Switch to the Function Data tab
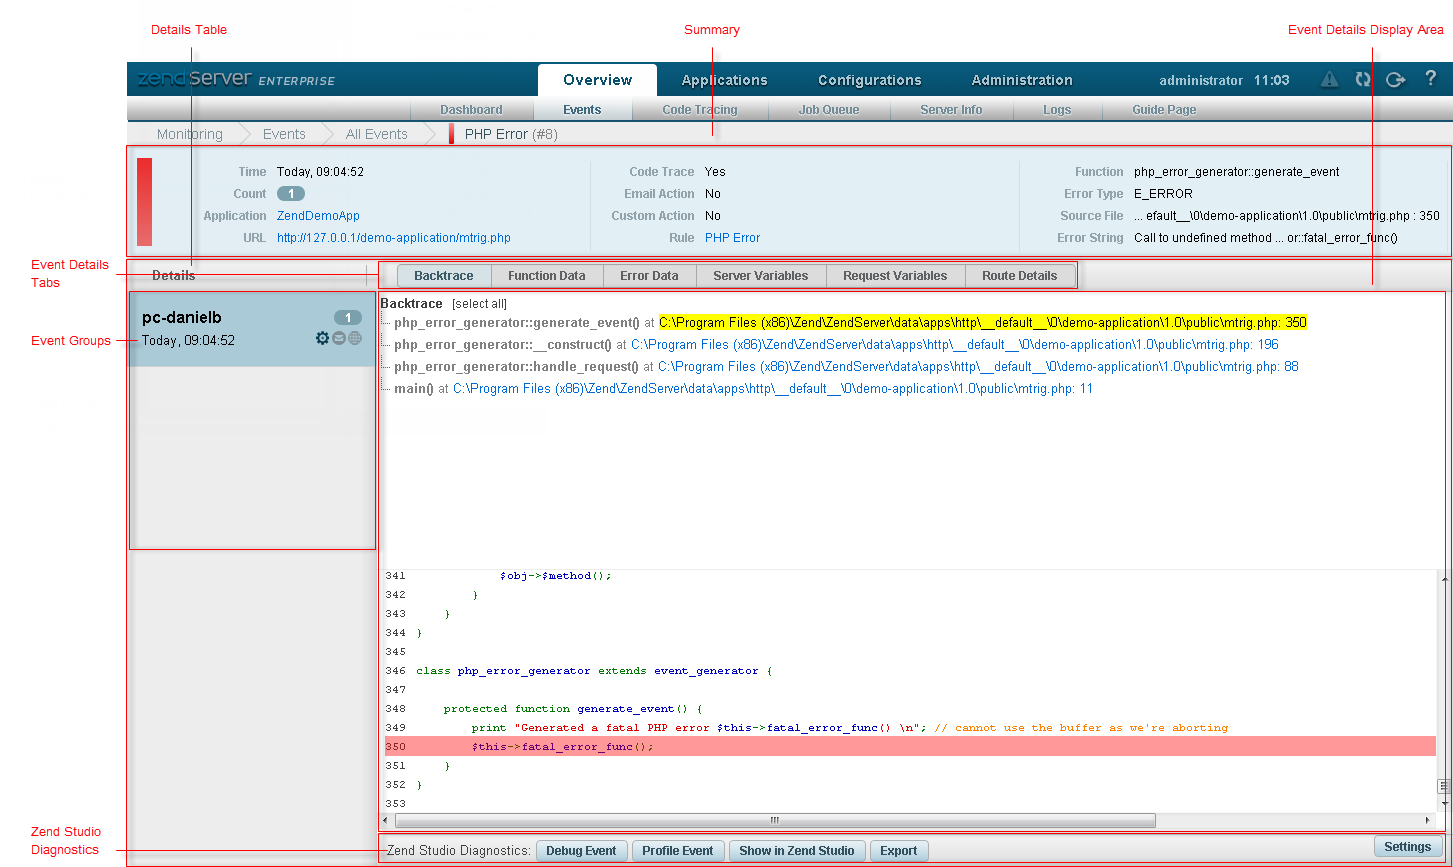1453x867 pixels. point(546,276)
